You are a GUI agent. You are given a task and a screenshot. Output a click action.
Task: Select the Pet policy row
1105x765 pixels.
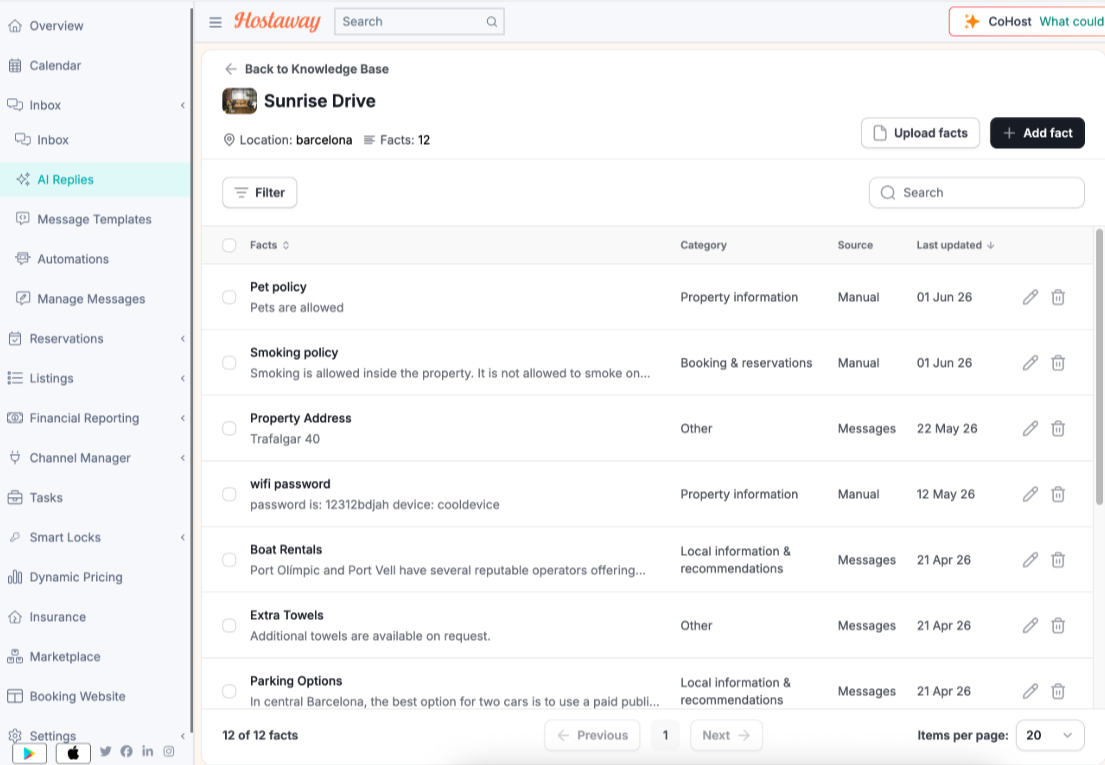[x=229, y=297]
